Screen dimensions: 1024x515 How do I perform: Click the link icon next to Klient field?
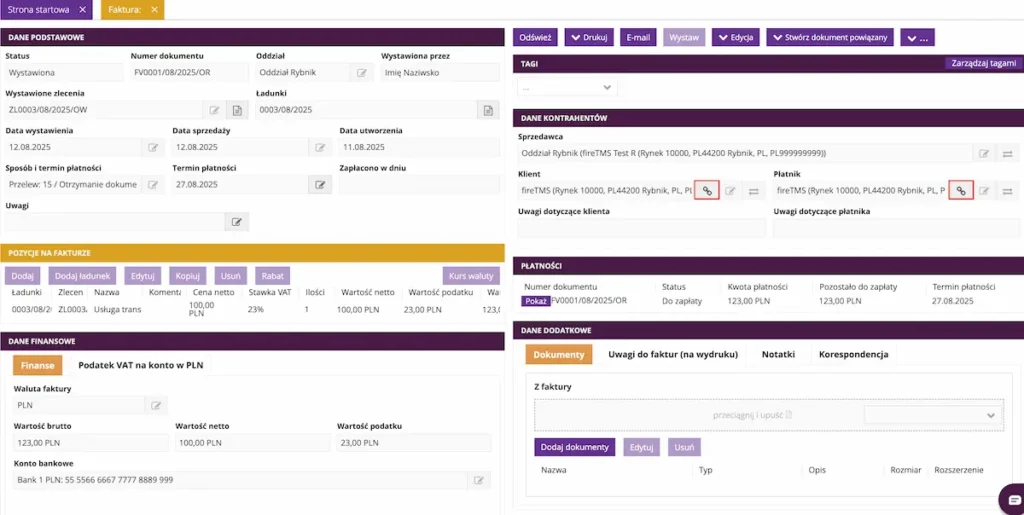[707, 191]
